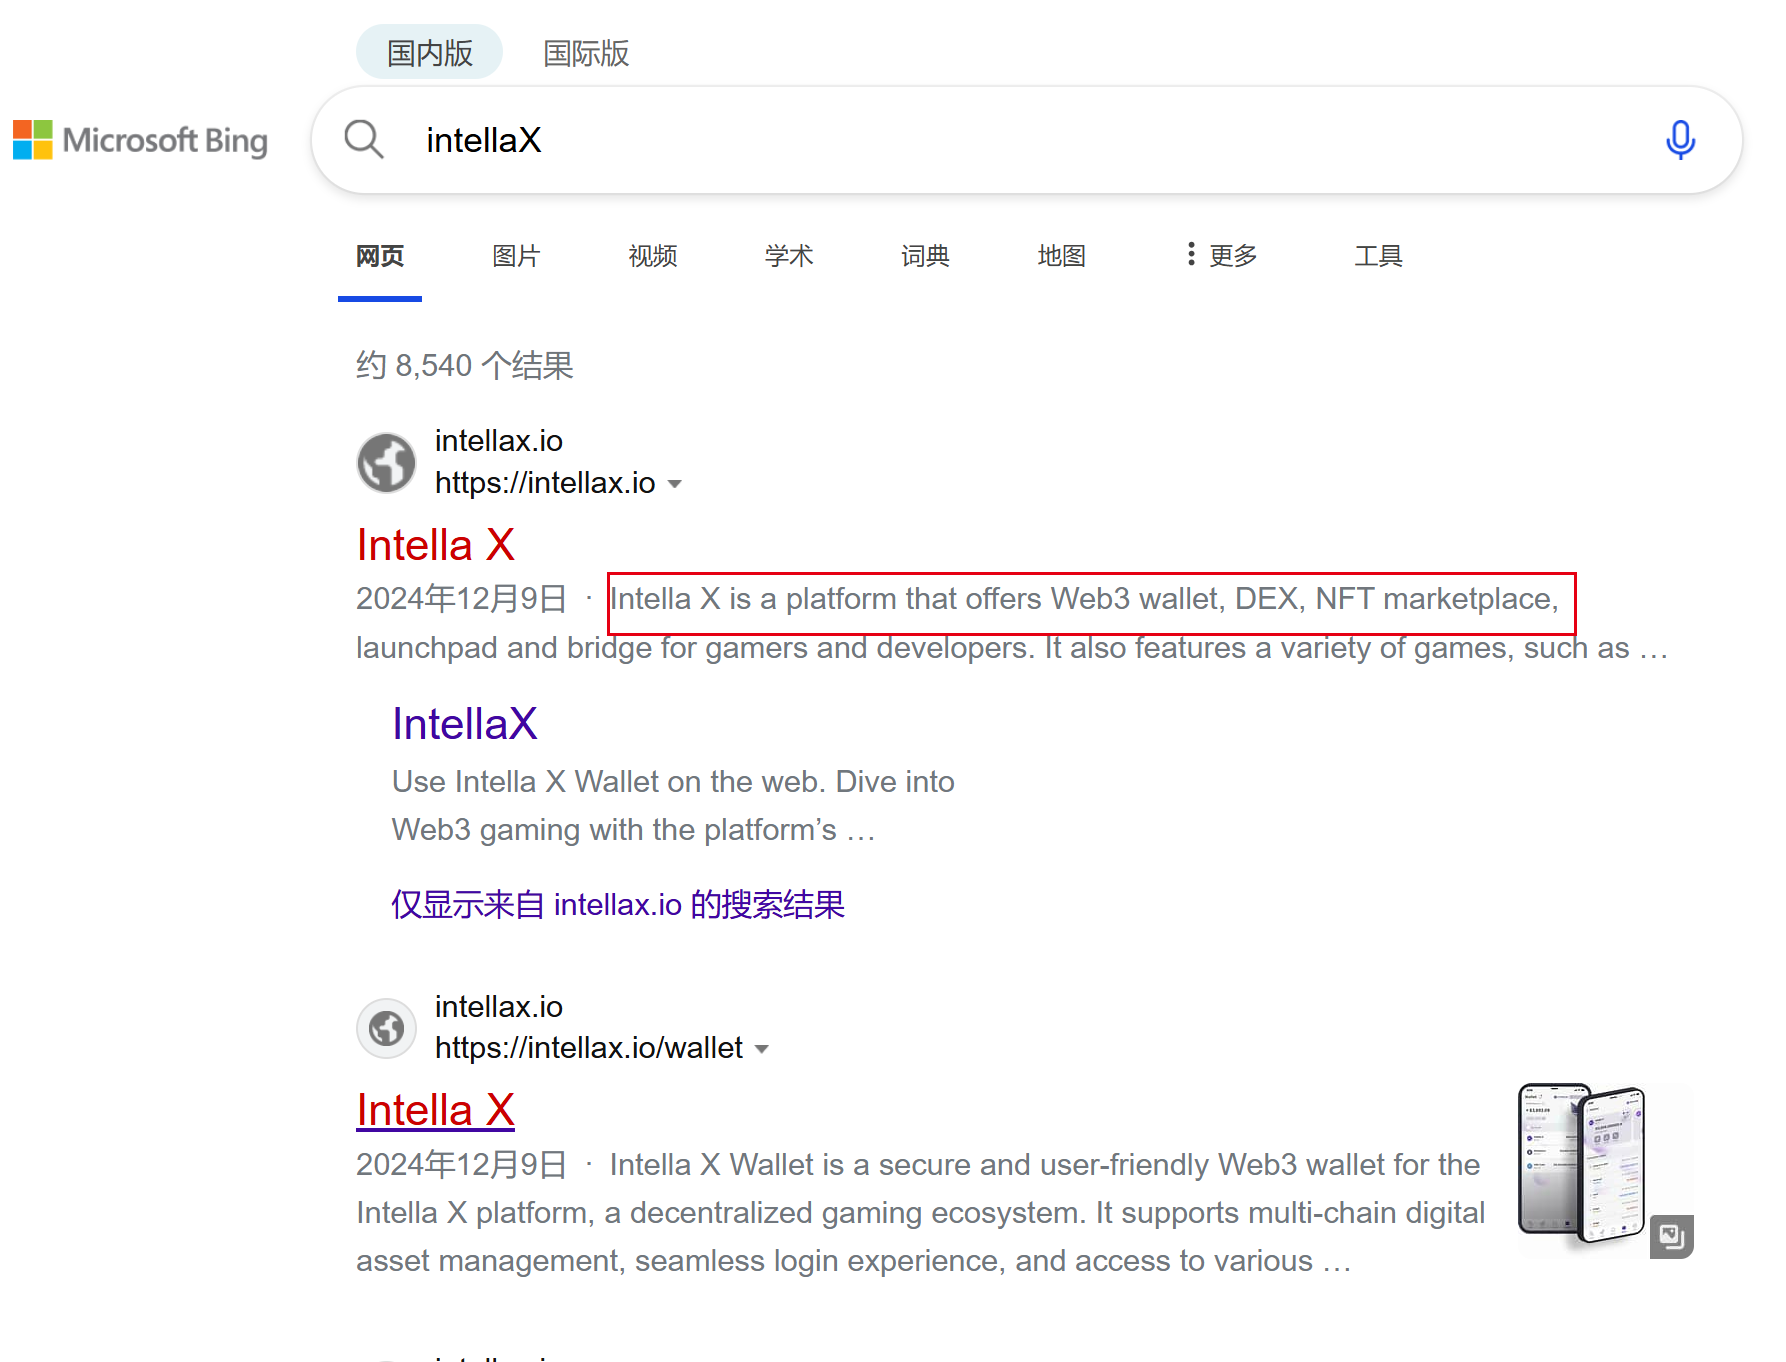The image size is (1786, 1362).
Task: Click globe favicon beside intellax.io/wallet result
Action: click(x=387, y=1028)
